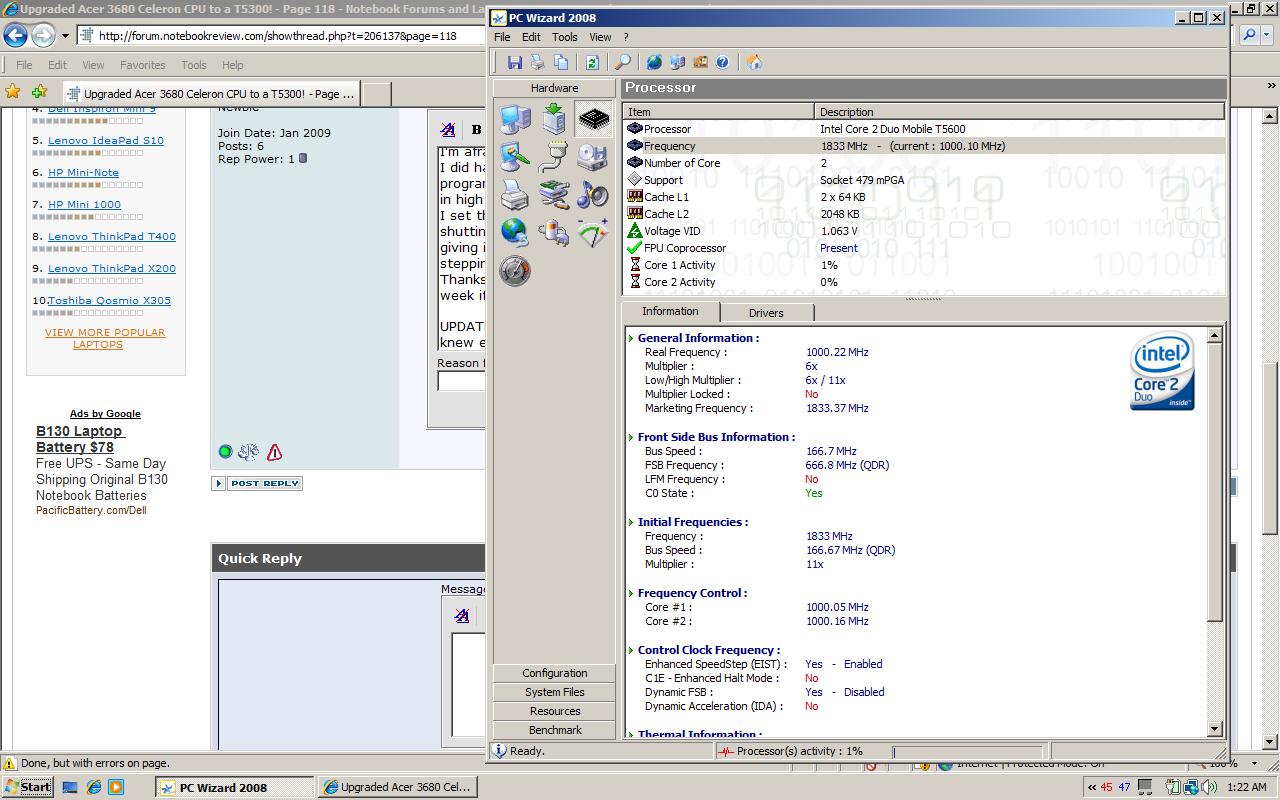
Task: Open the System Files section in PC Wizard
Action: (554, 692)
